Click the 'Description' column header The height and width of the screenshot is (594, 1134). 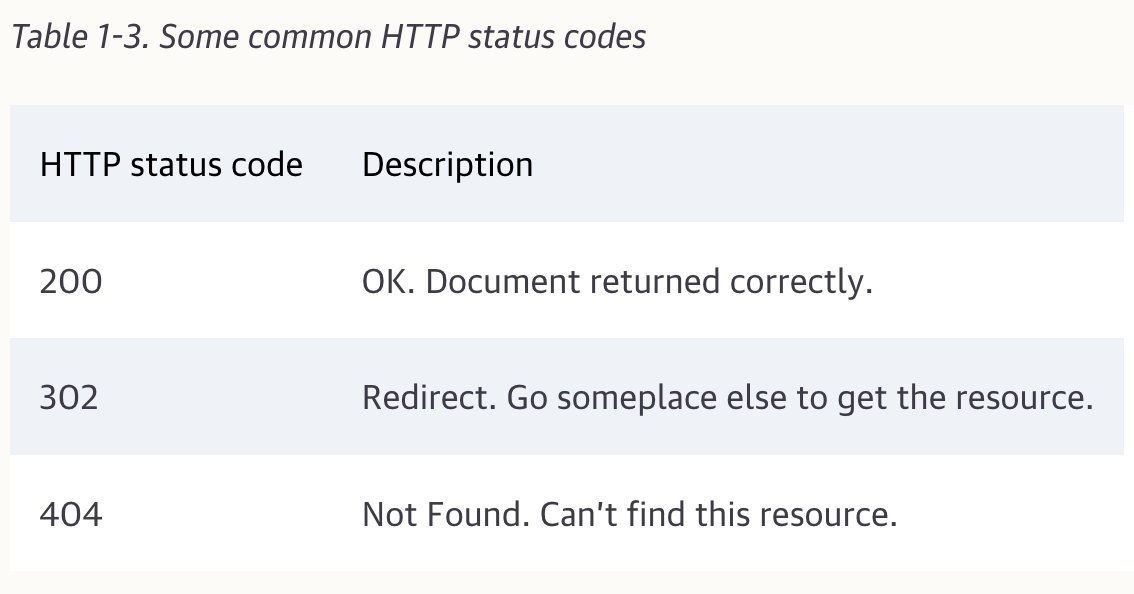[x=447, y=165]
